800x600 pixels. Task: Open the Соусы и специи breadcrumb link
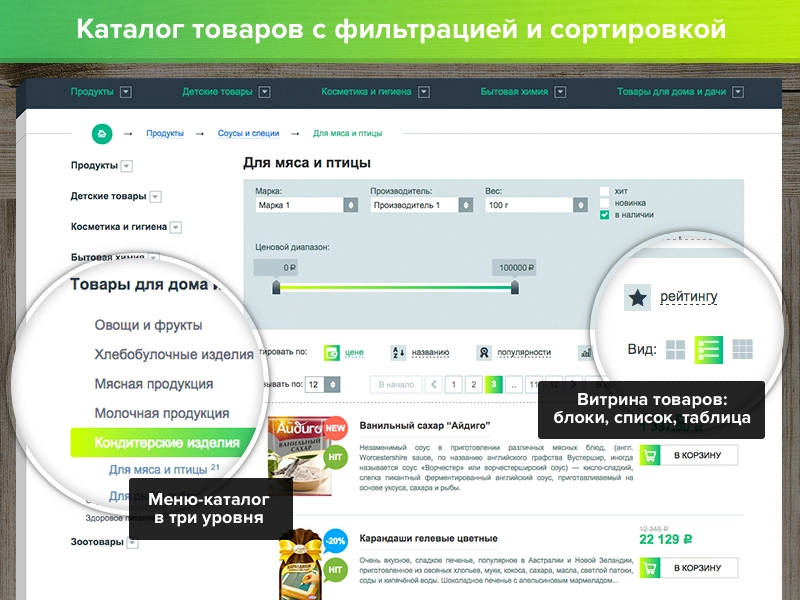[x=250, y=131]
